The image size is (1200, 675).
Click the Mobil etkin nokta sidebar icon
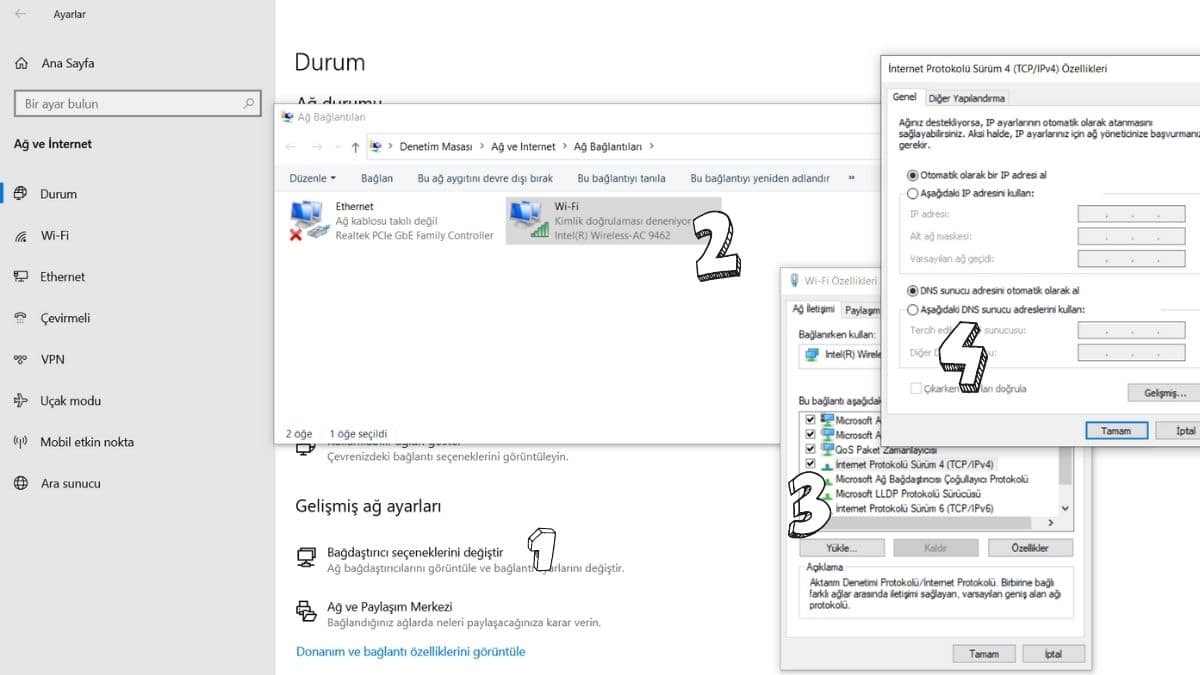(21, 442)
